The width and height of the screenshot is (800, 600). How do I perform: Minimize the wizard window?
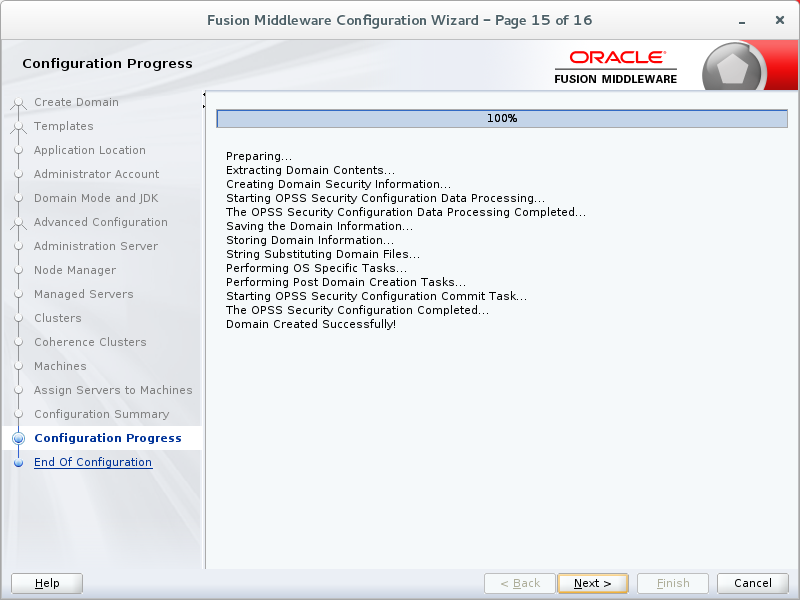coord(742,22)
